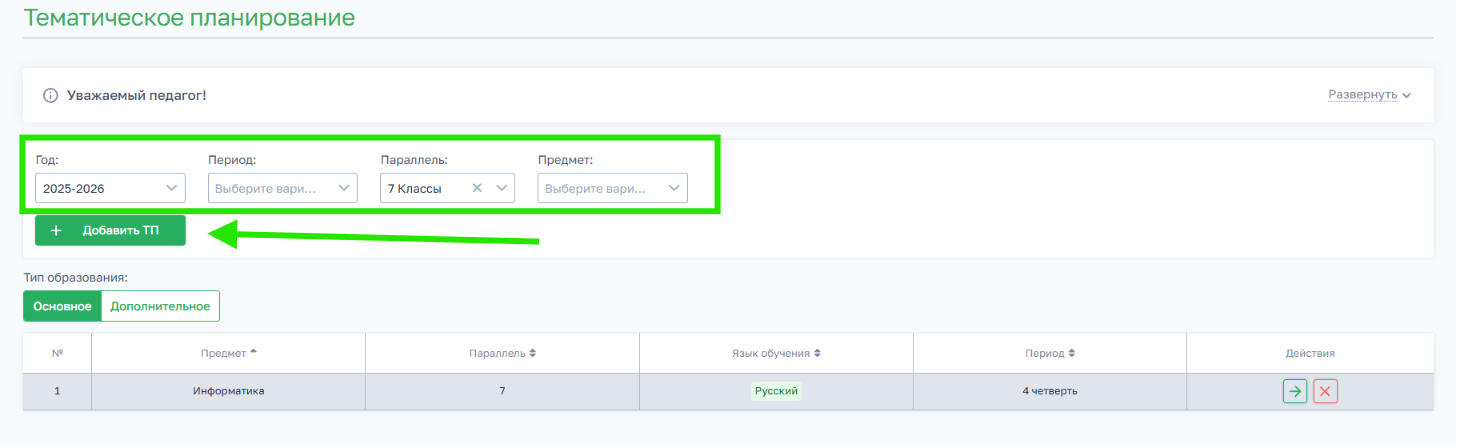Click the Информатика subject cell
1457x446 pixels.
click(x=228, y=391)
